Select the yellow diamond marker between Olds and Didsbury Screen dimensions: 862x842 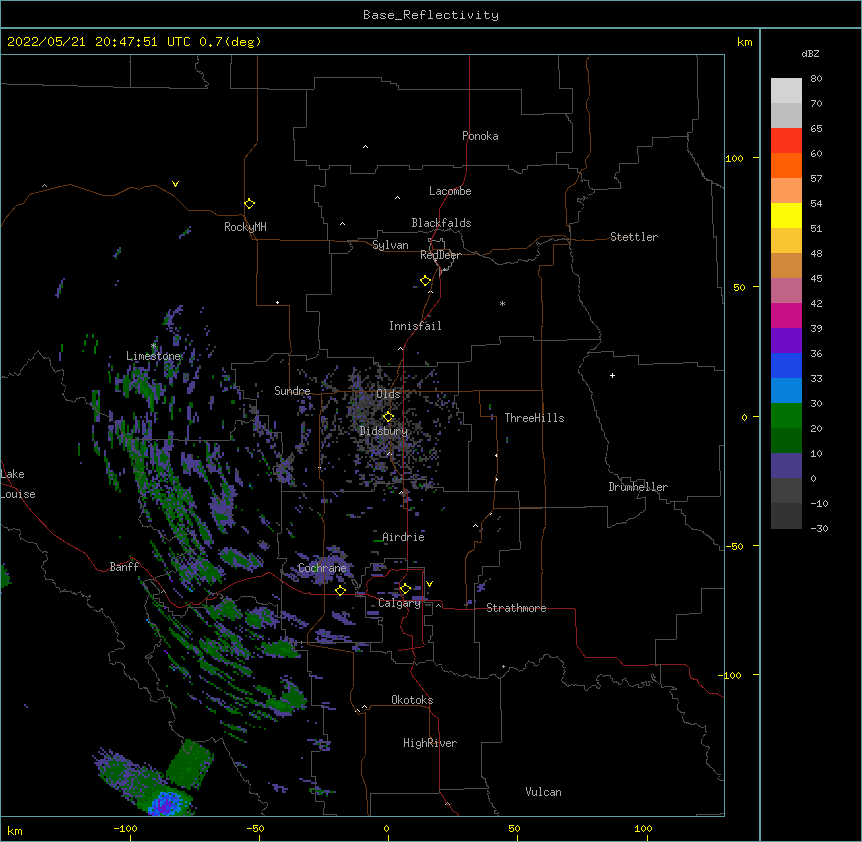point(389,417)
